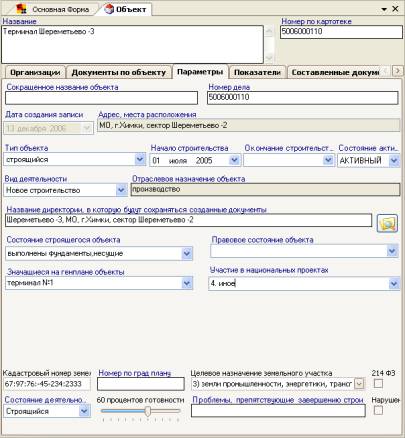Viewport: 405px width, 438px height.
Task: Toggle the Нарушен checkbox
Action: 378,410
